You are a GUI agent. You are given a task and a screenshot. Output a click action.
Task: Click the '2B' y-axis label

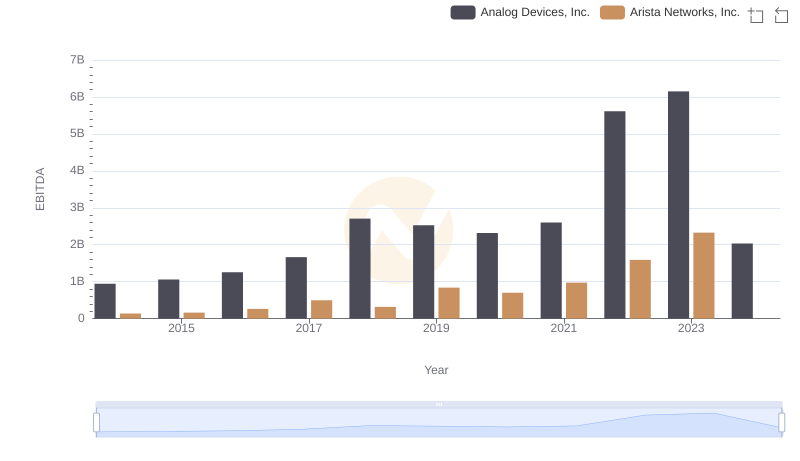point(77,244)
